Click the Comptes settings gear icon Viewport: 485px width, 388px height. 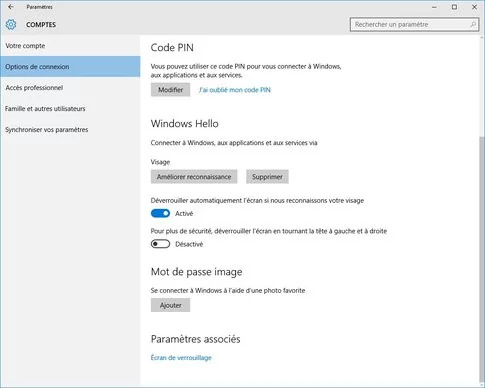[11, 24]
